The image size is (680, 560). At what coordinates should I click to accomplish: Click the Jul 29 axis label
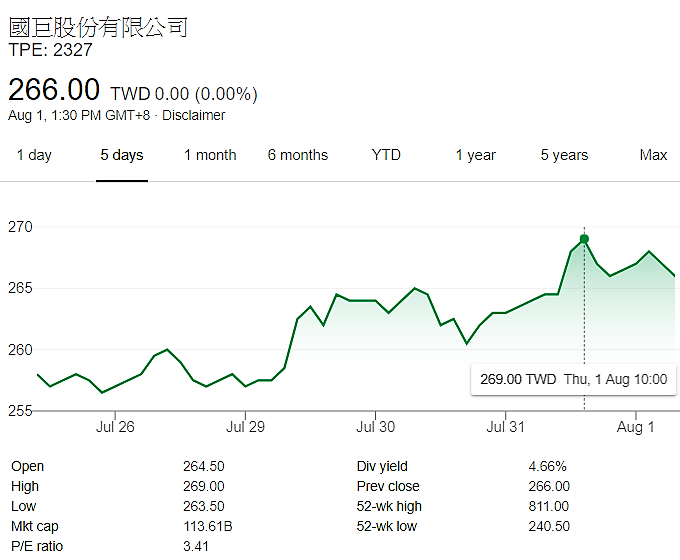click(245, 427)
